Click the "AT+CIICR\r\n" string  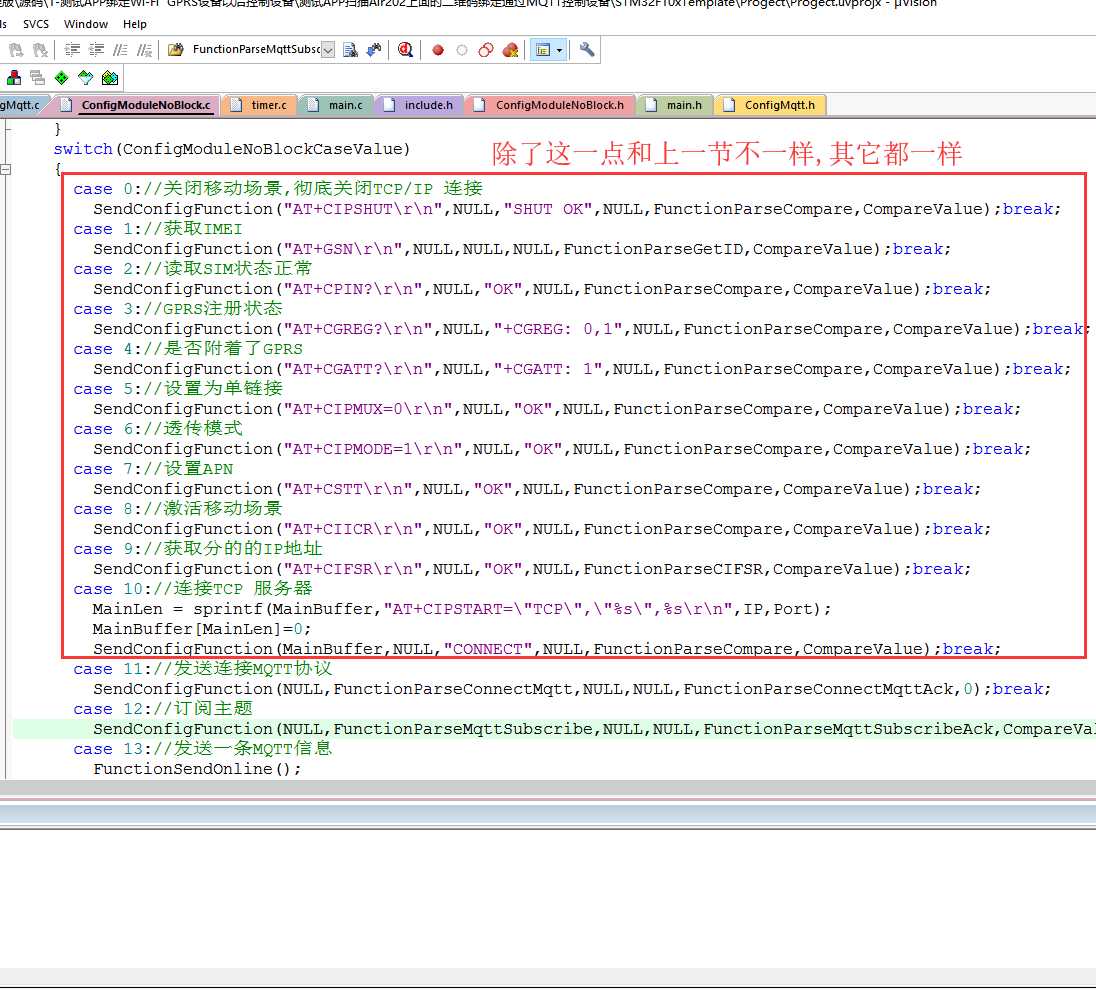[x=353, y=529]
